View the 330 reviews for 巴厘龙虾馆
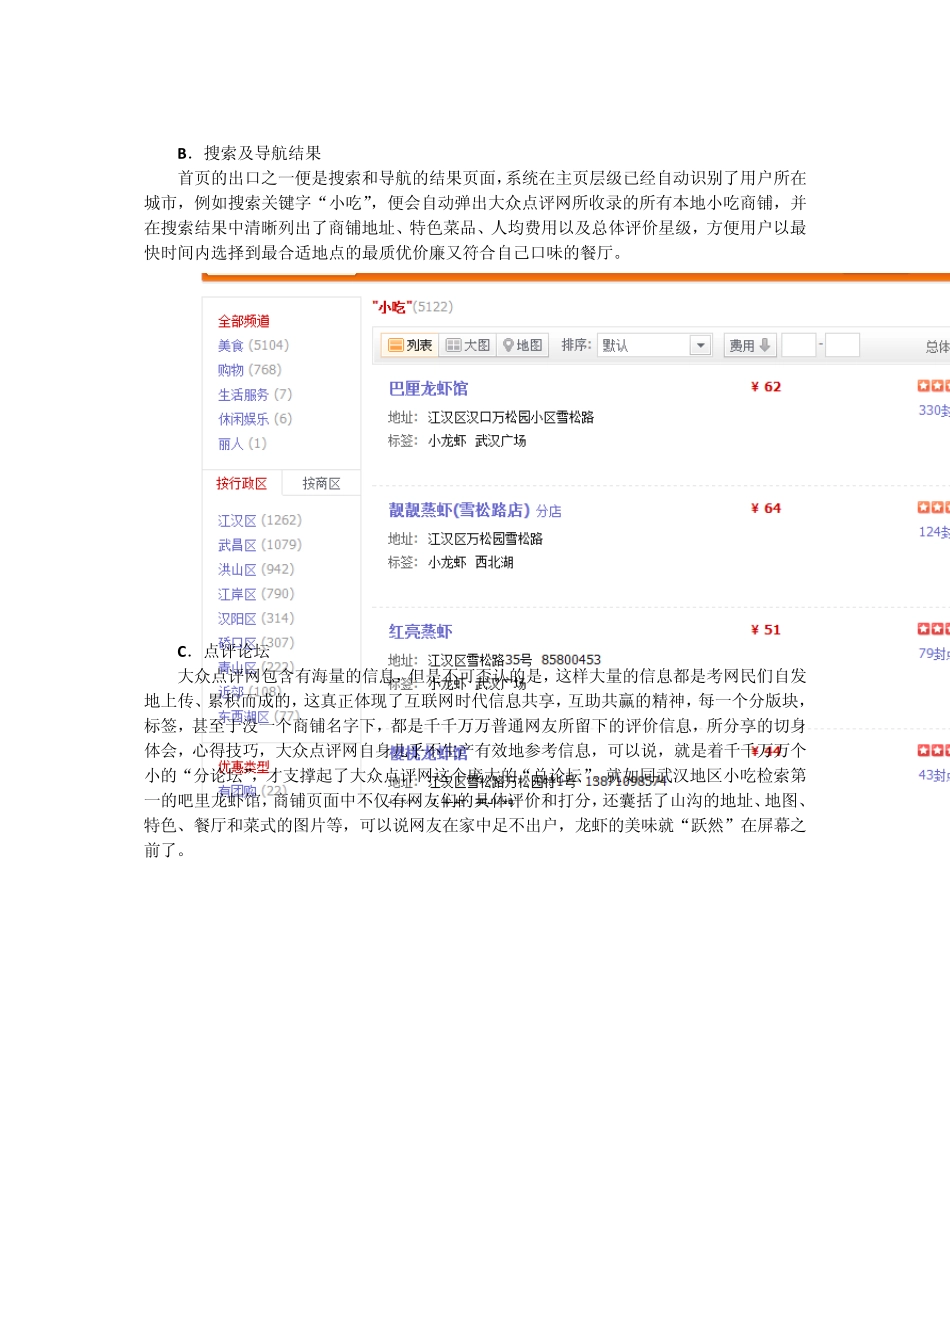Viewport: 950px width, 1344px height. click(934, 410)
